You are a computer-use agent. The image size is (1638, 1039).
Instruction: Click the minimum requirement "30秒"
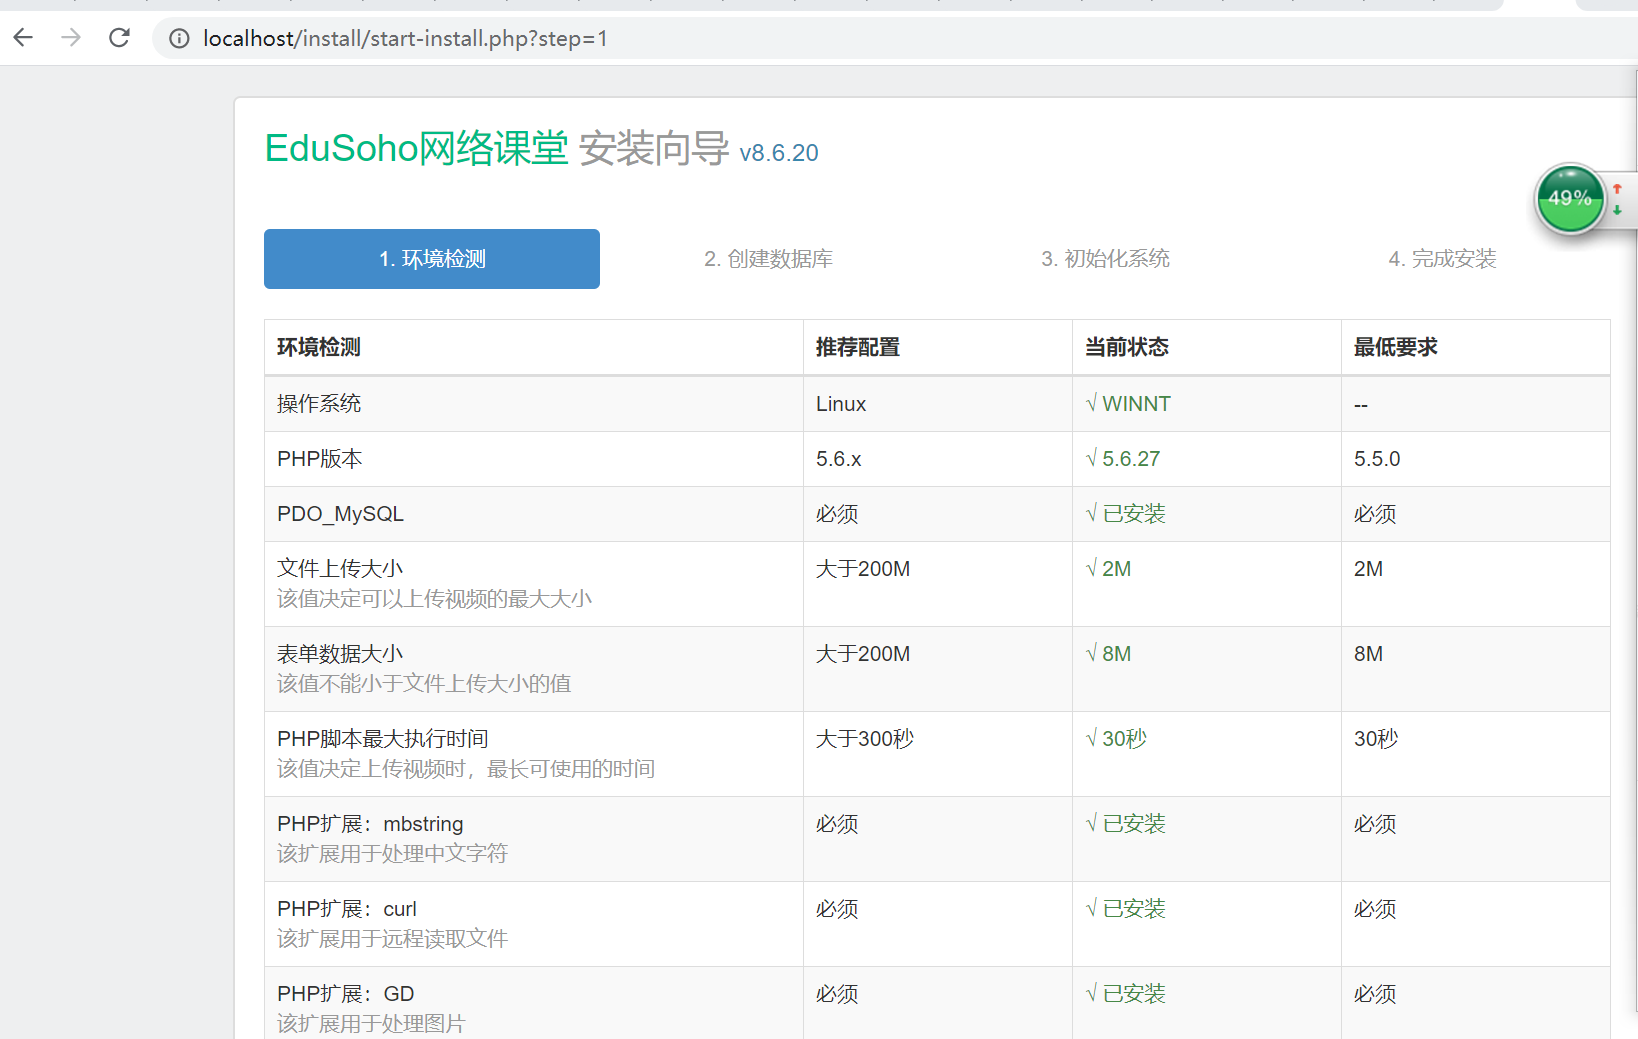click(1376, 739)
